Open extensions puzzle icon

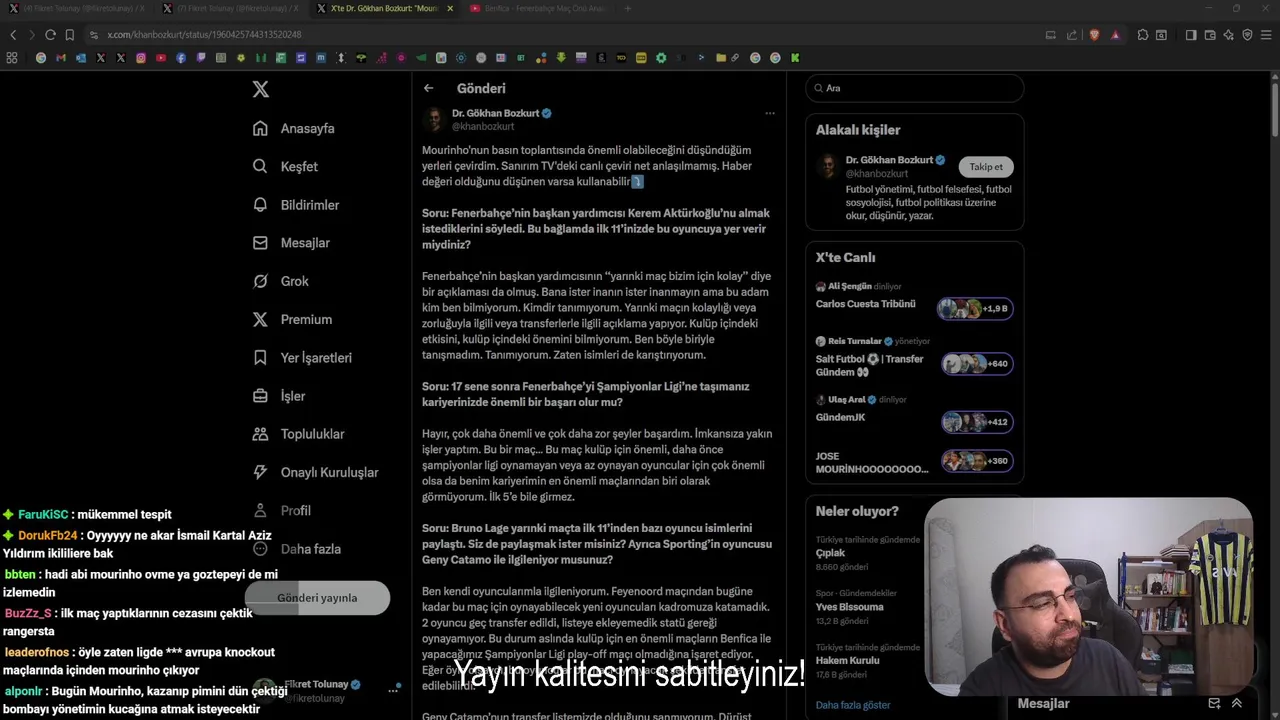(x=1142, y=35)
